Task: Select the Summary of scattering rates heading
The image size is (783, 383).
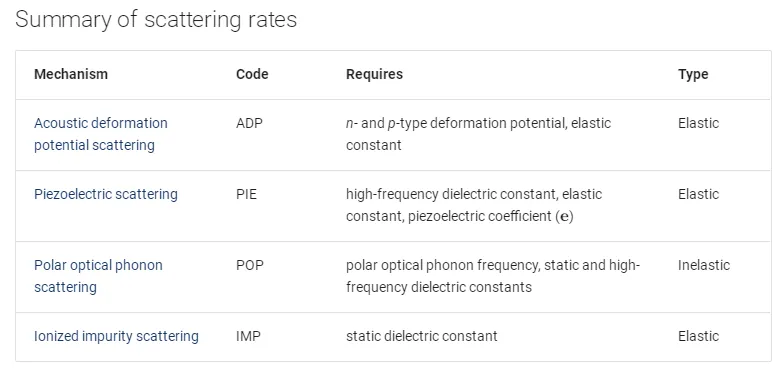Action: click(x=156, y=20)
